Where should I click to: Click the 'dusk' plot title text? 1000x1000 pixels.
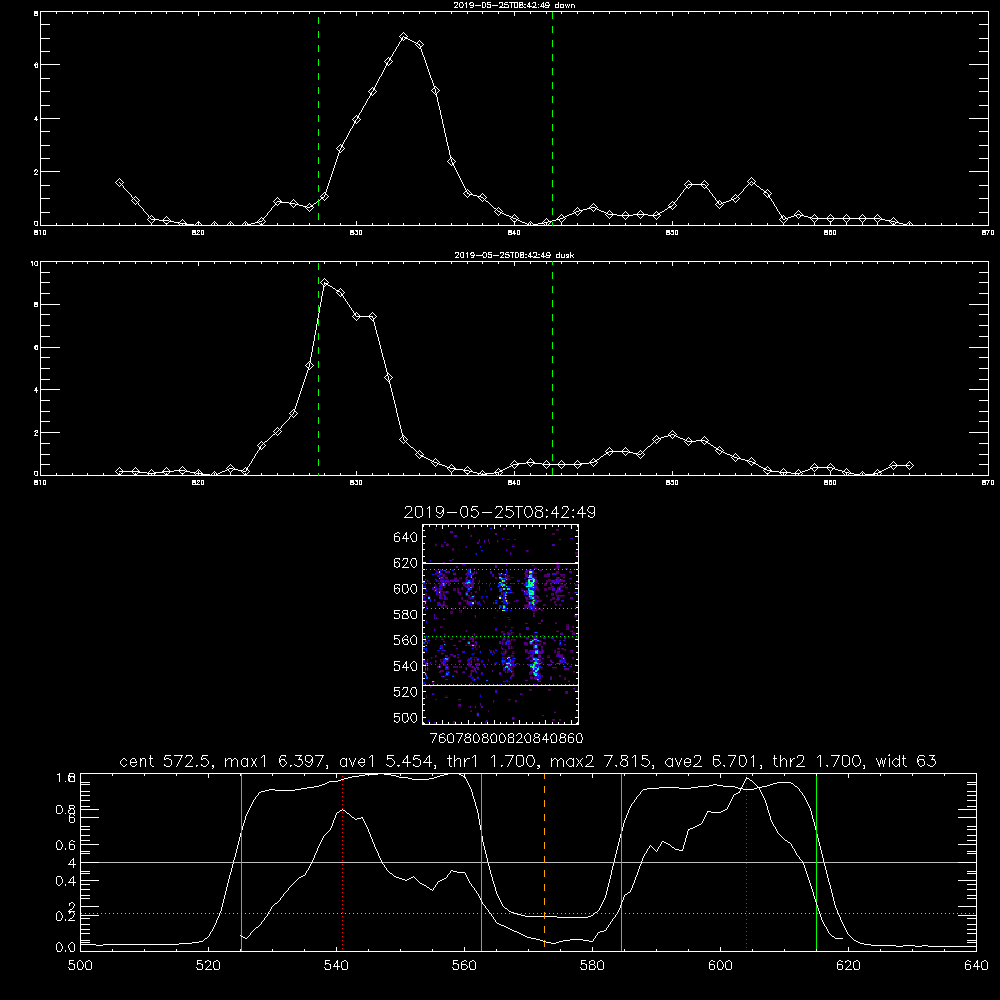point(514,255)
